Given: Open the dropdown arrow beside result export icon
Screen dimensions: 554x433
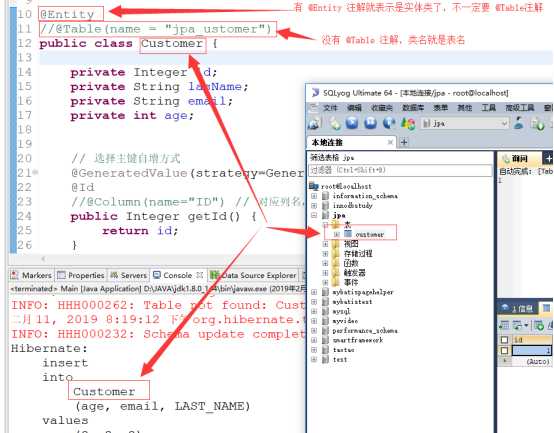Looking at the screenshot, I should coord(527,325).
